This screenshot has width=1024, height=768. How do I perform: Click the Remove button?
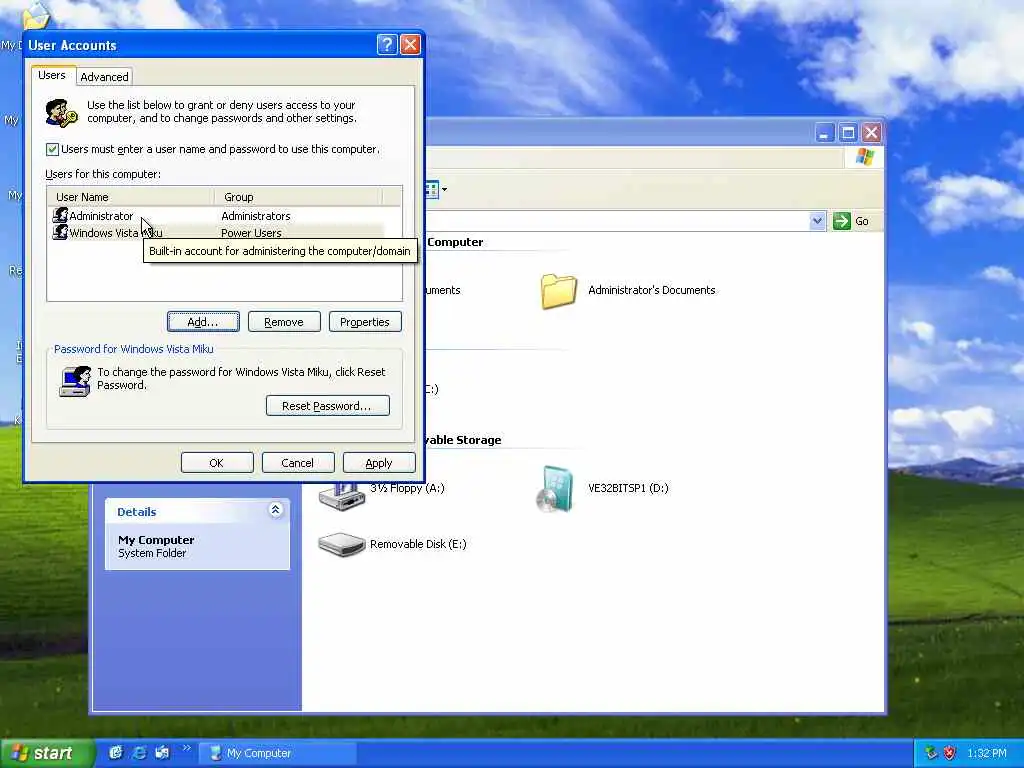tap(284, 322)
